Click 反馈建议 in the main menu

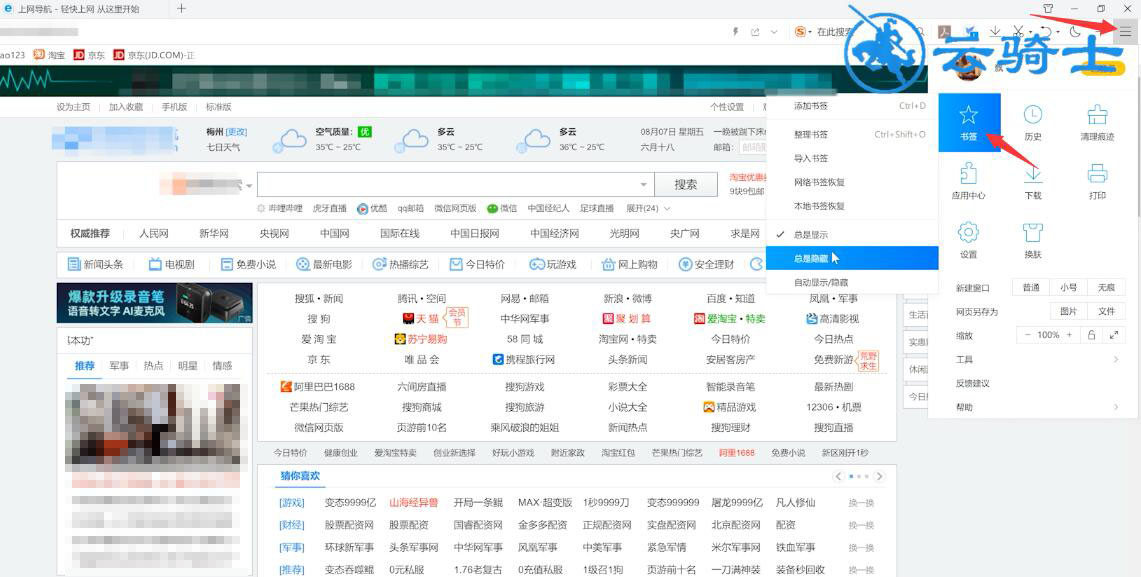click(x=973, y=383)
